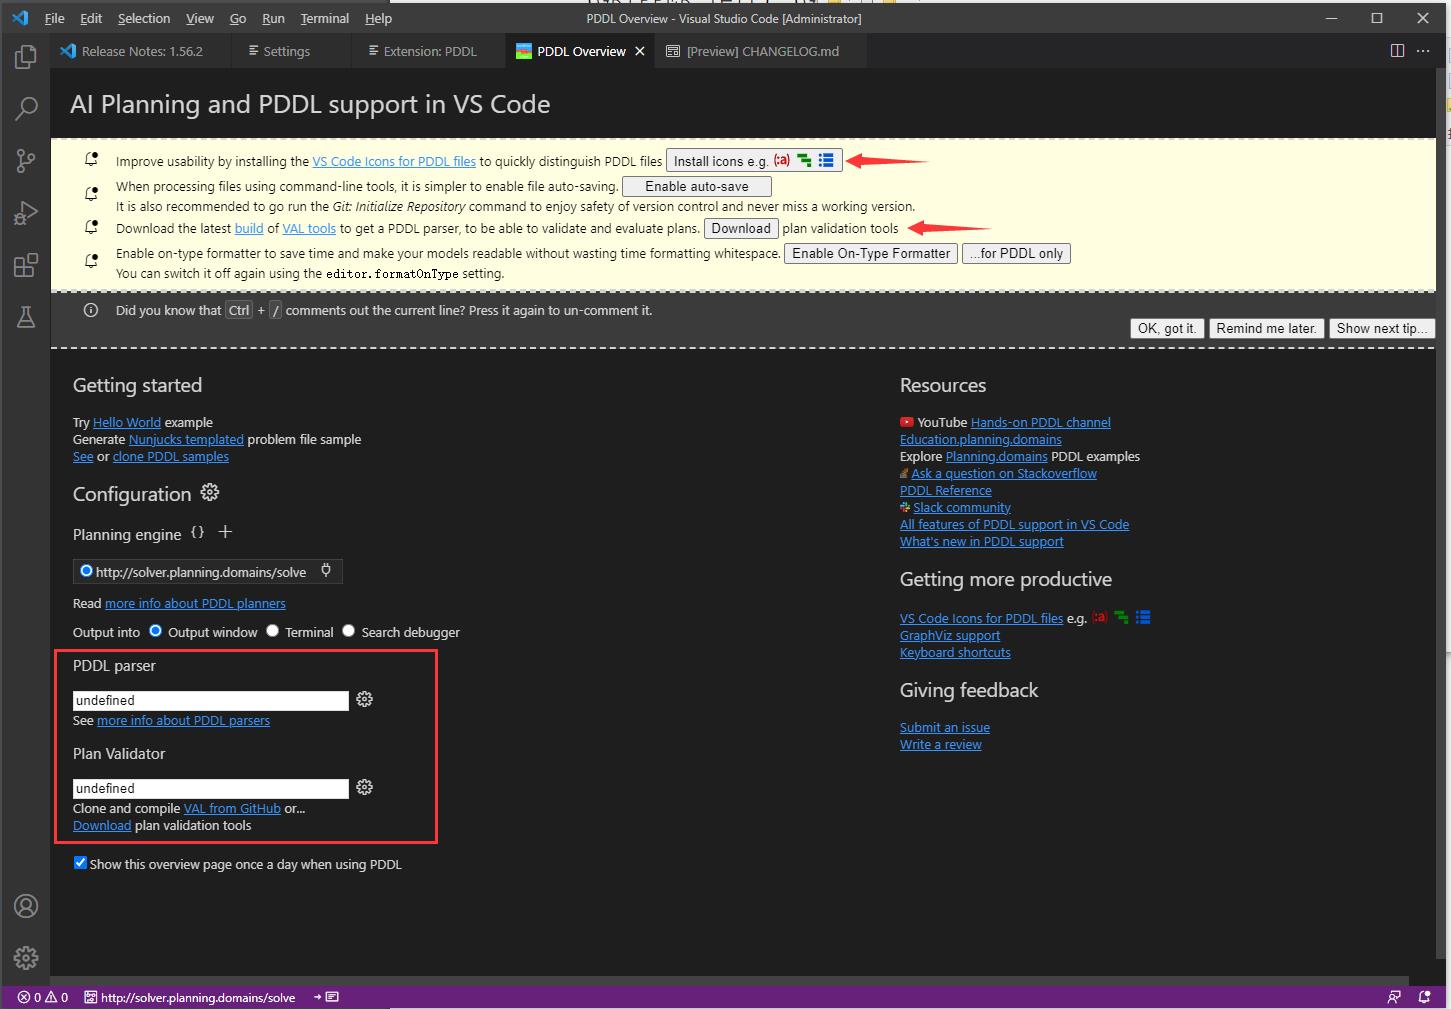This screenshot has height=1009, width=1451.
Task: Open clone PDDL samples link
Action: tap(171, 456)
